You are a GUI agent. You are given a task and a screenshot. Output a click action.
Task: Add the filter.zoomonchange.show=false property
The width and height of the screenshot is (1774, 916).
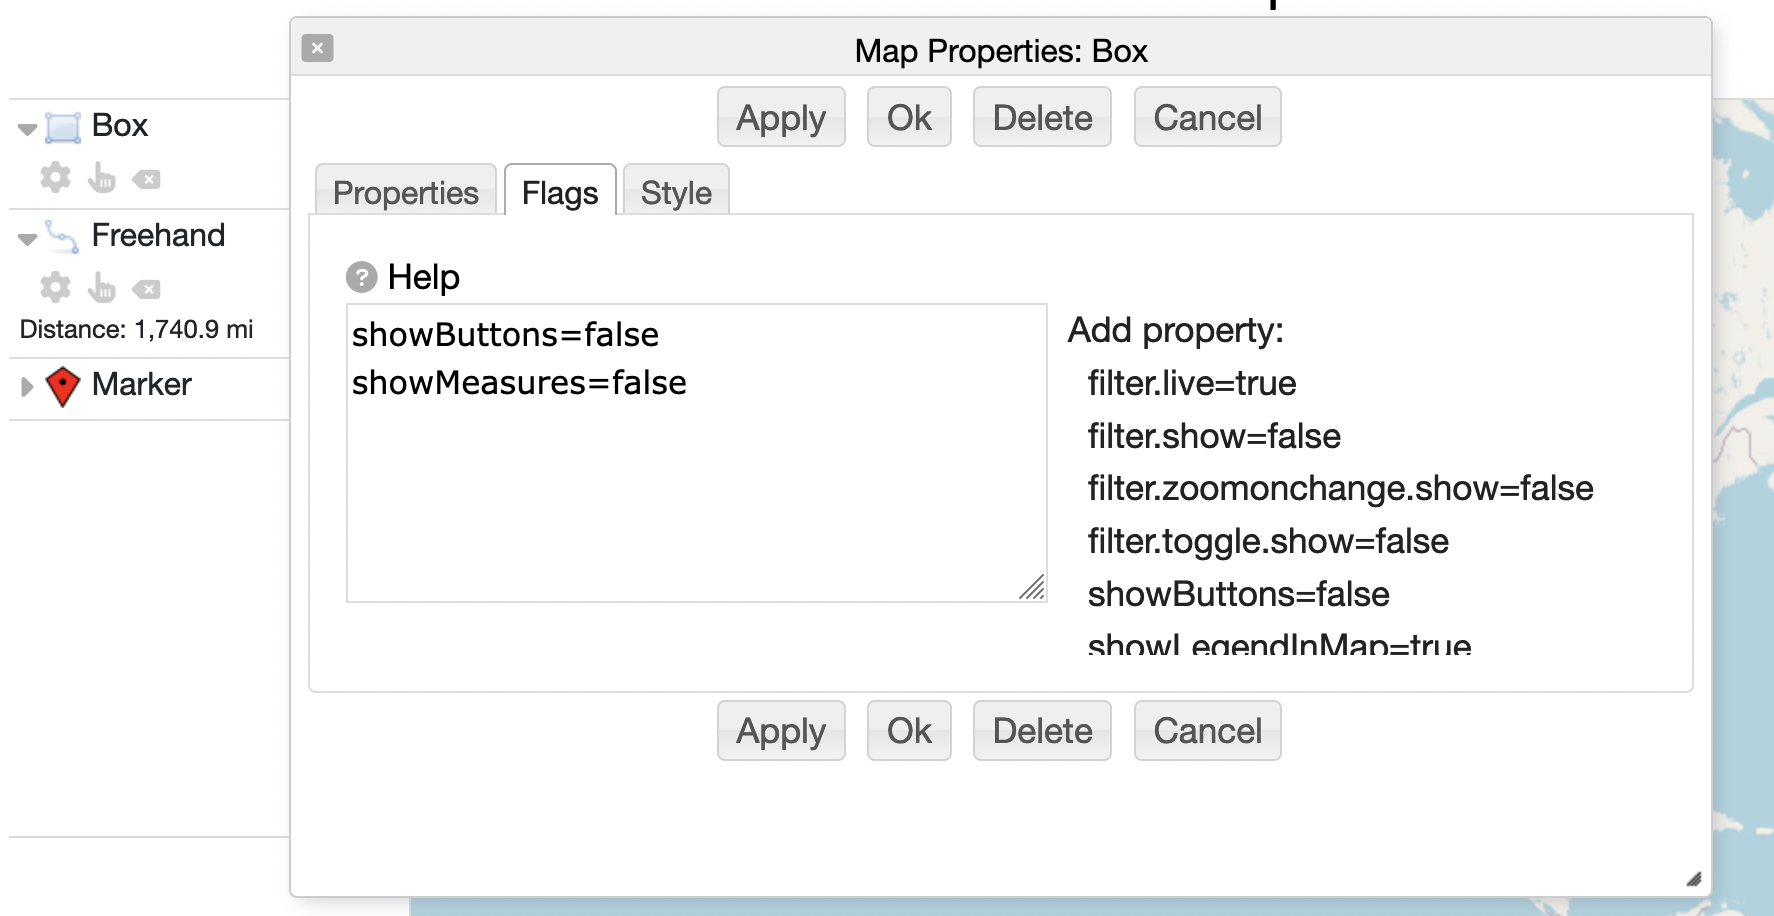[x=1339, y=488]
